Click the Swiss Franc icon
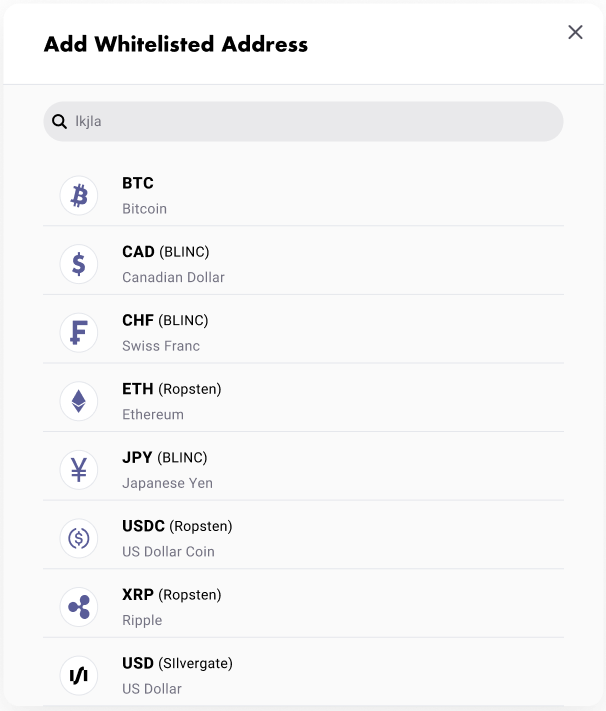Screen dimensions: 606x711 79,332
